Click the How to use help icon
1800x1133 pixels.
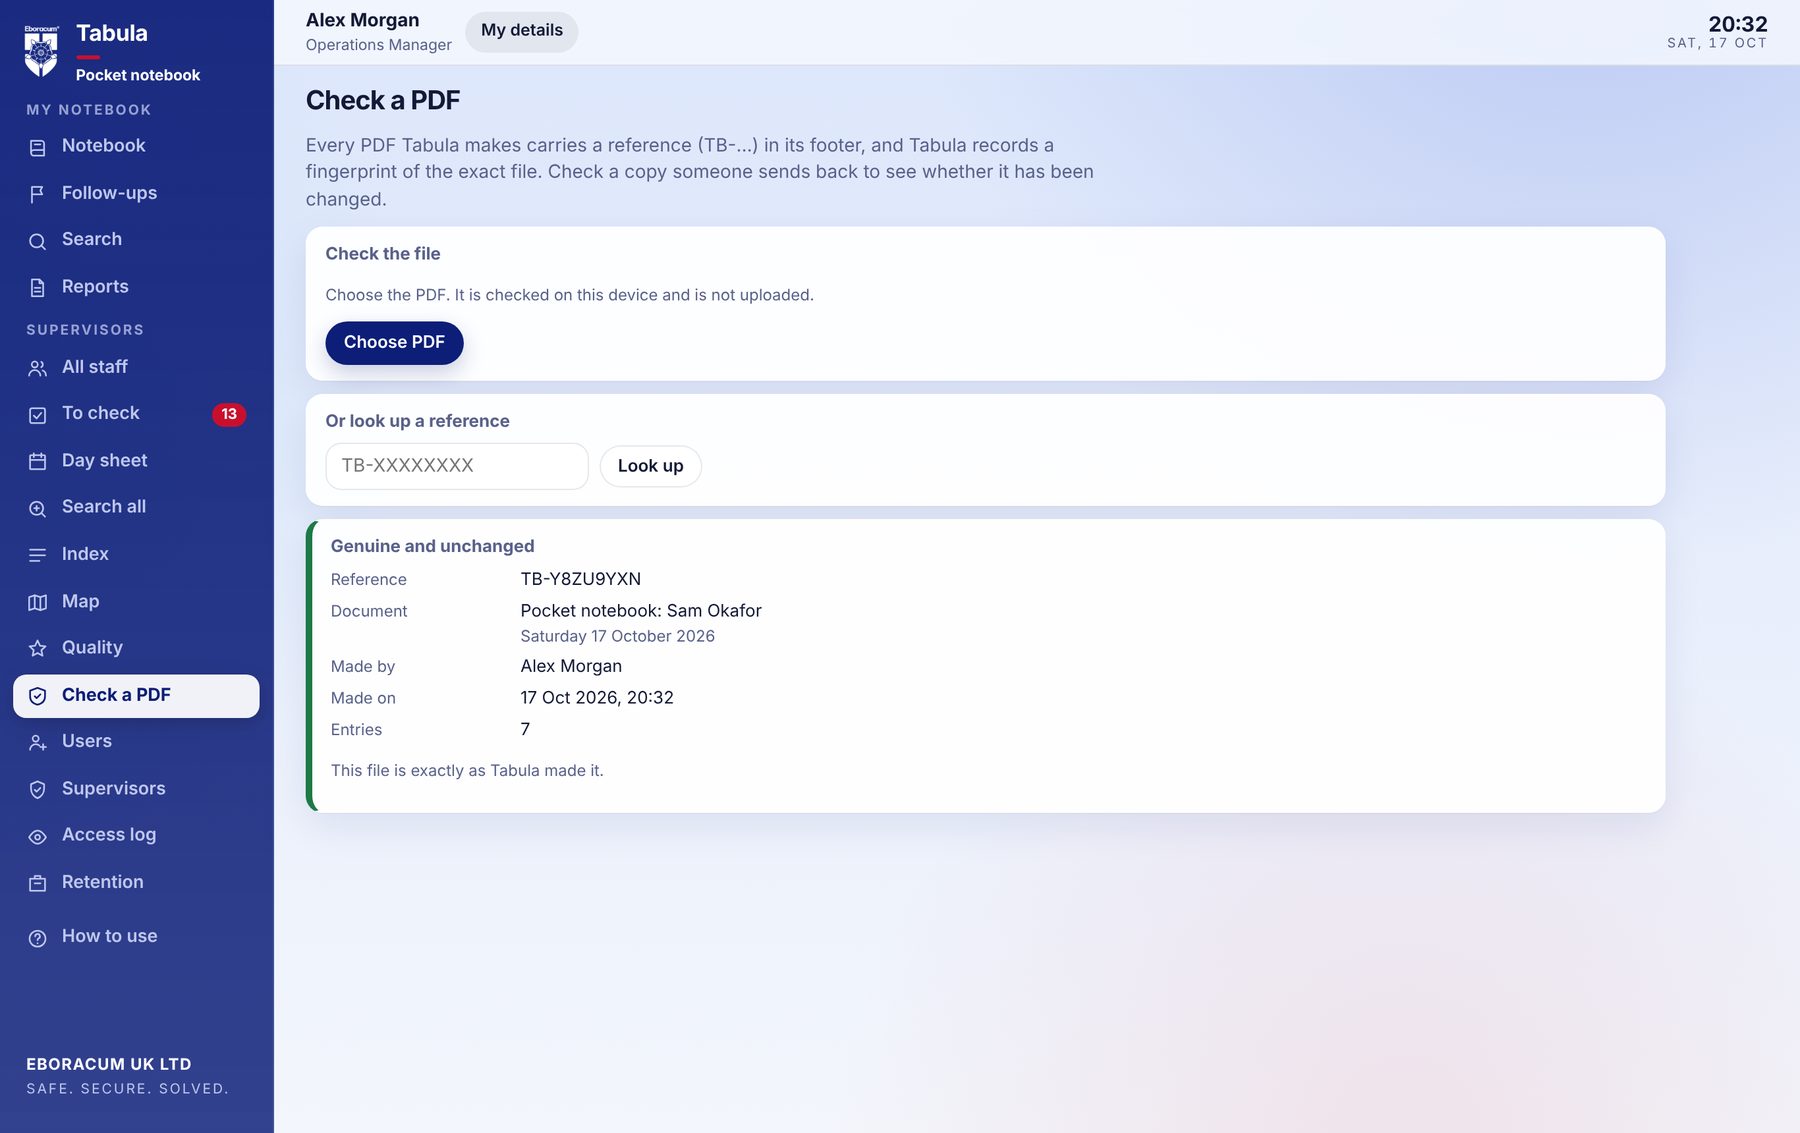coord(38,938)
